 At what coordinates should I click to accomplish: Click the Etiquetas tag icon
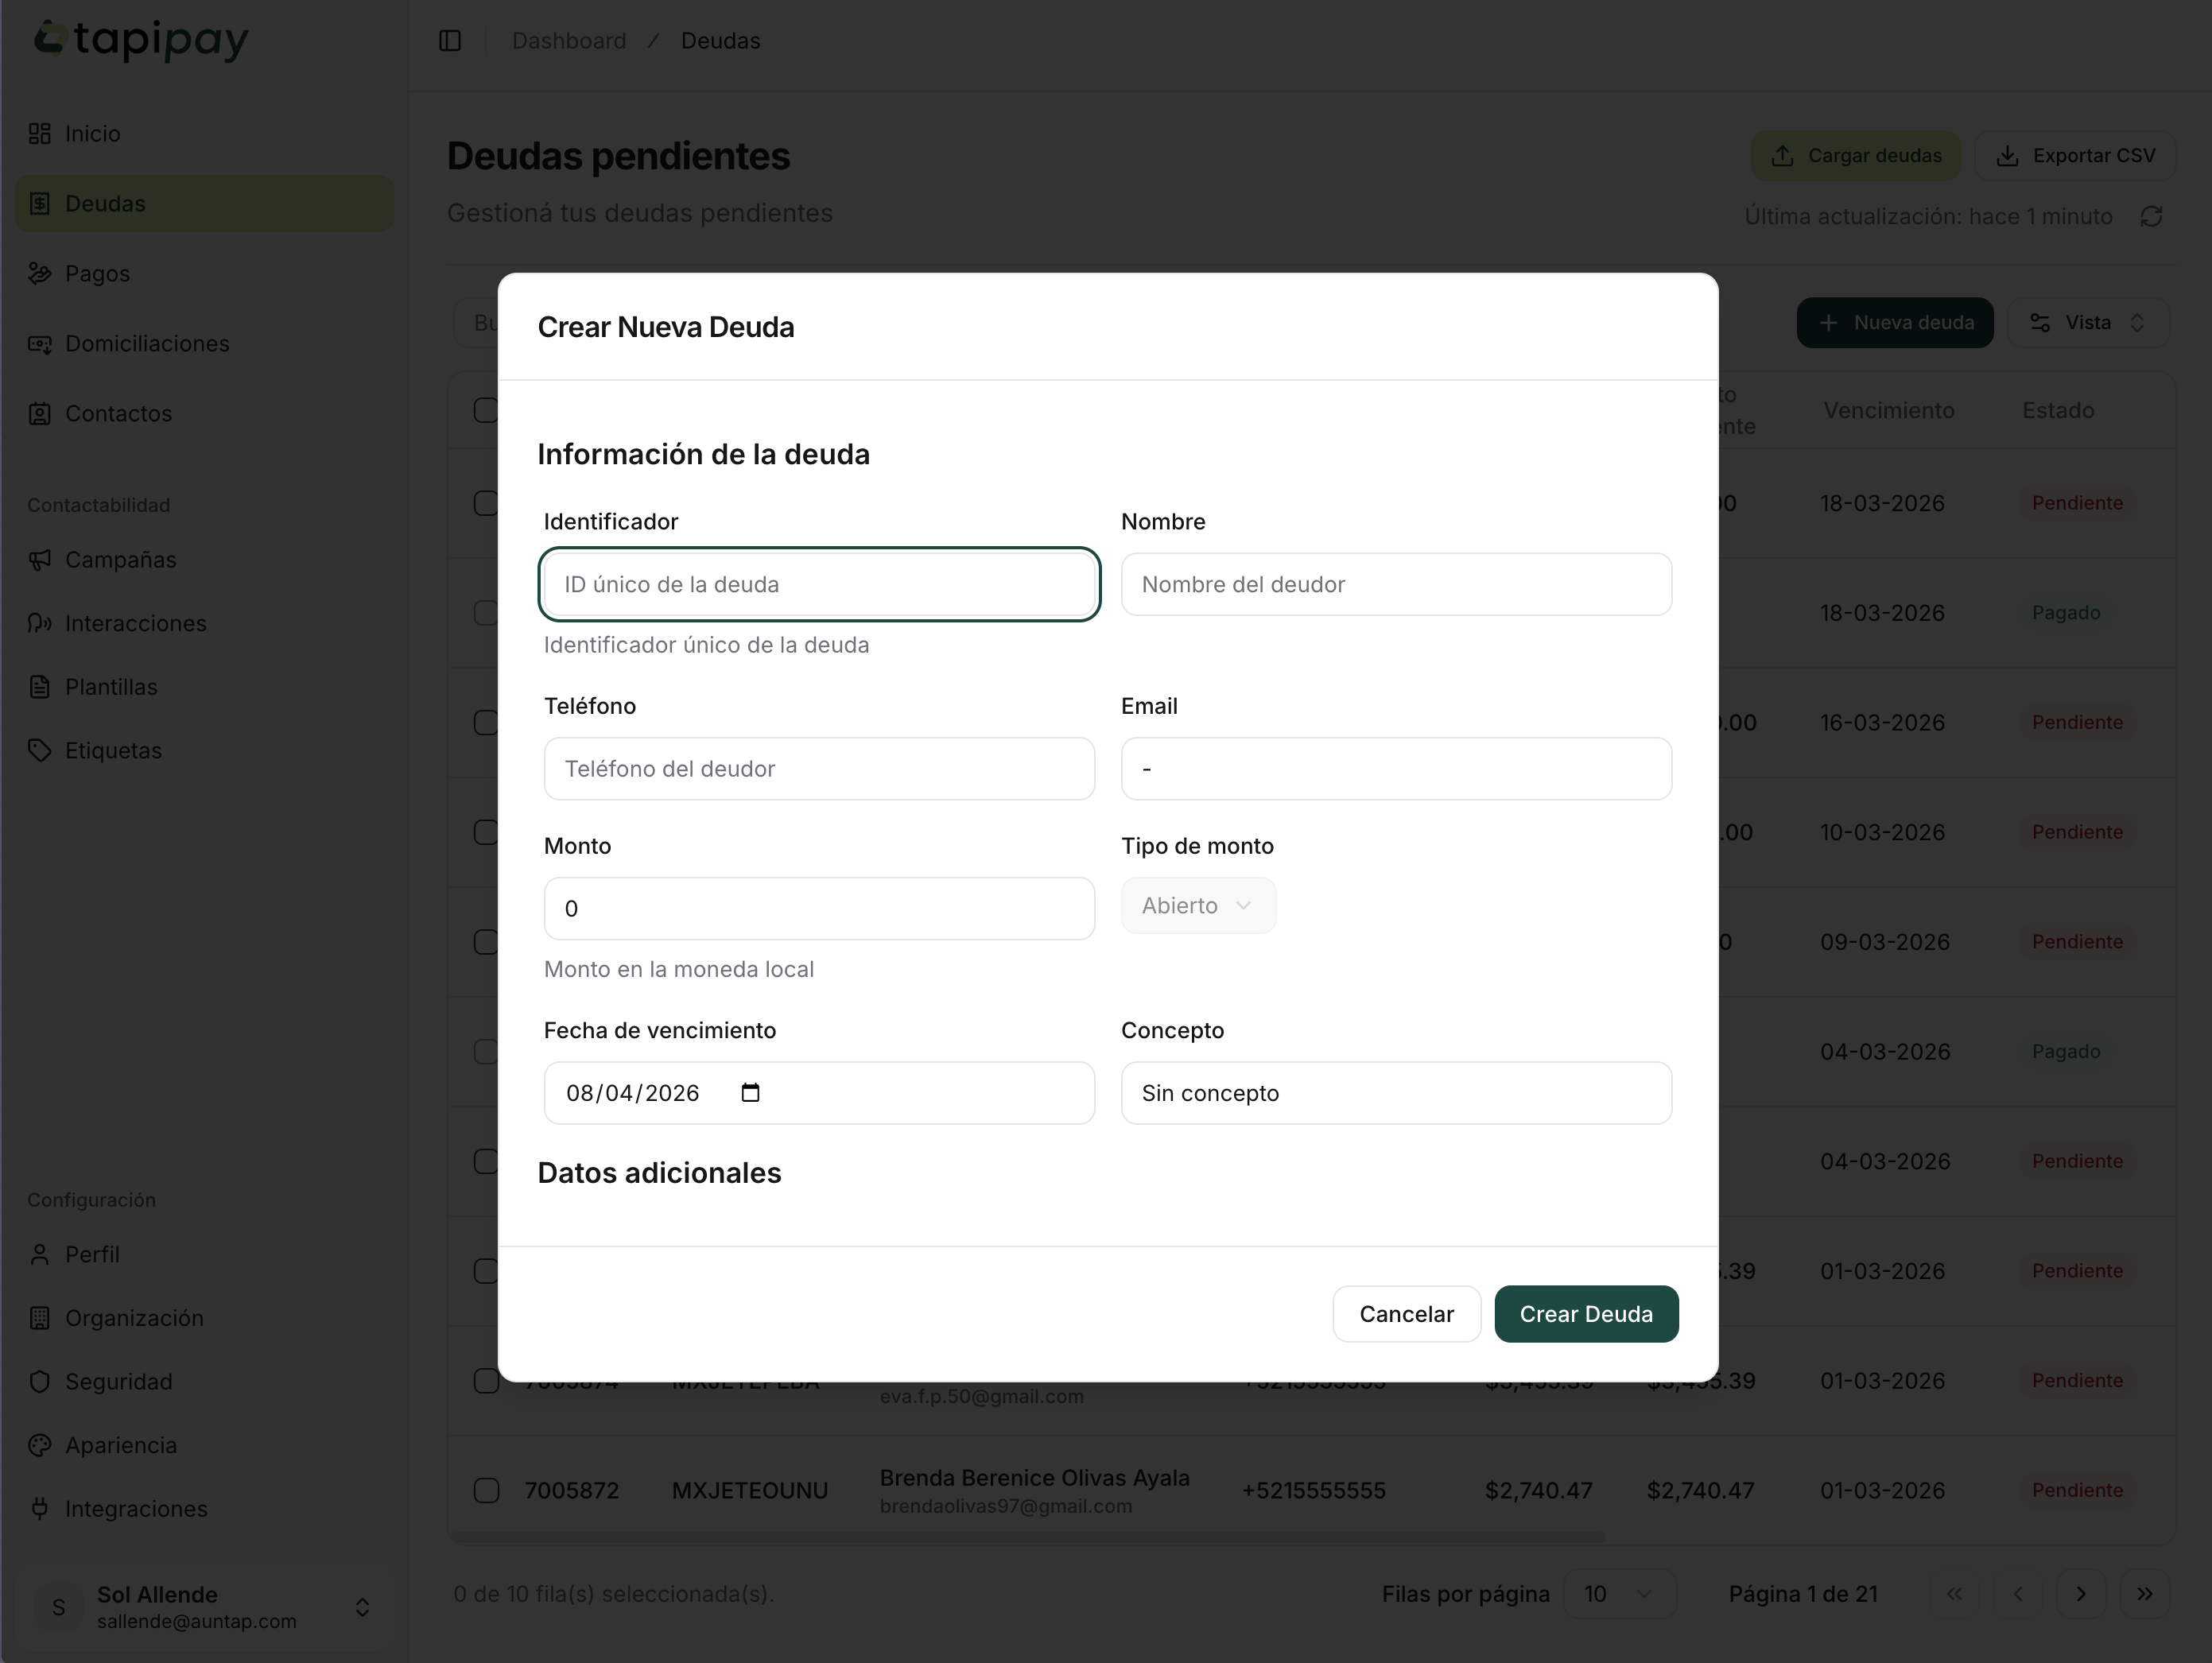(x=40, y=750)
